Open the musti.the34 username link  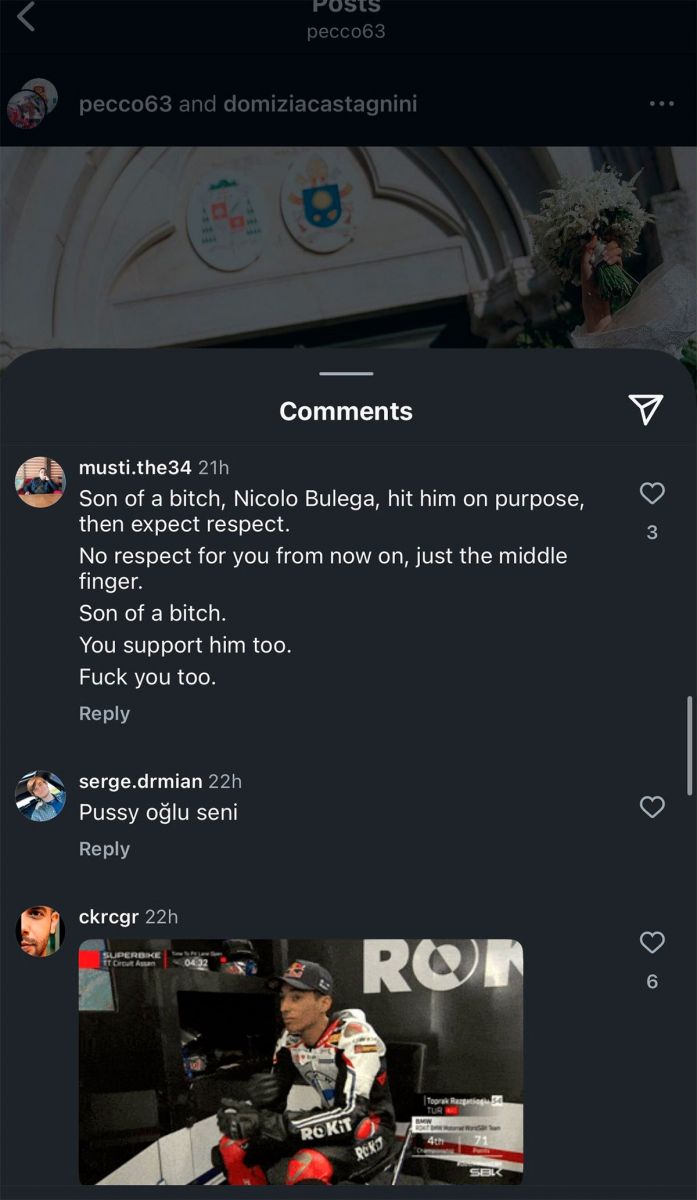(135, 467)
